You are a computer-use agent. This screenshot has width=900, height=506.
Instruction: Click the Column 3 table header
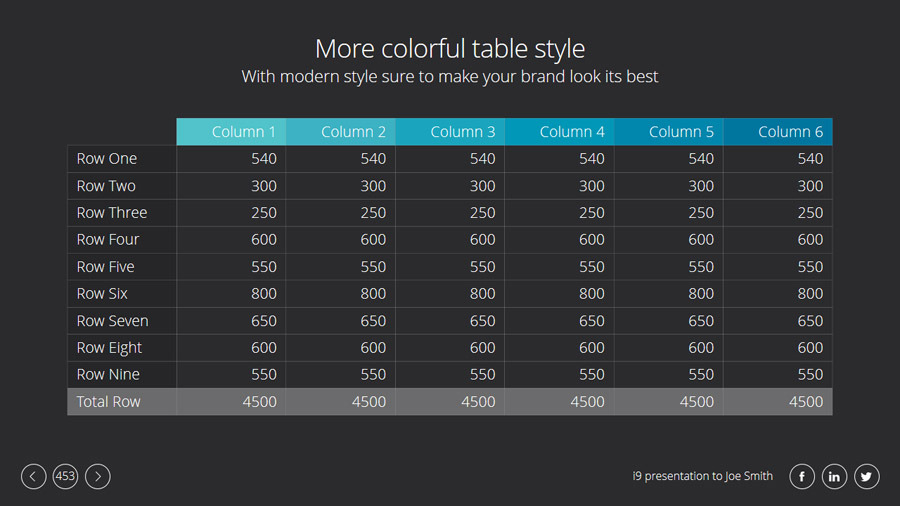tap(450, 132)
